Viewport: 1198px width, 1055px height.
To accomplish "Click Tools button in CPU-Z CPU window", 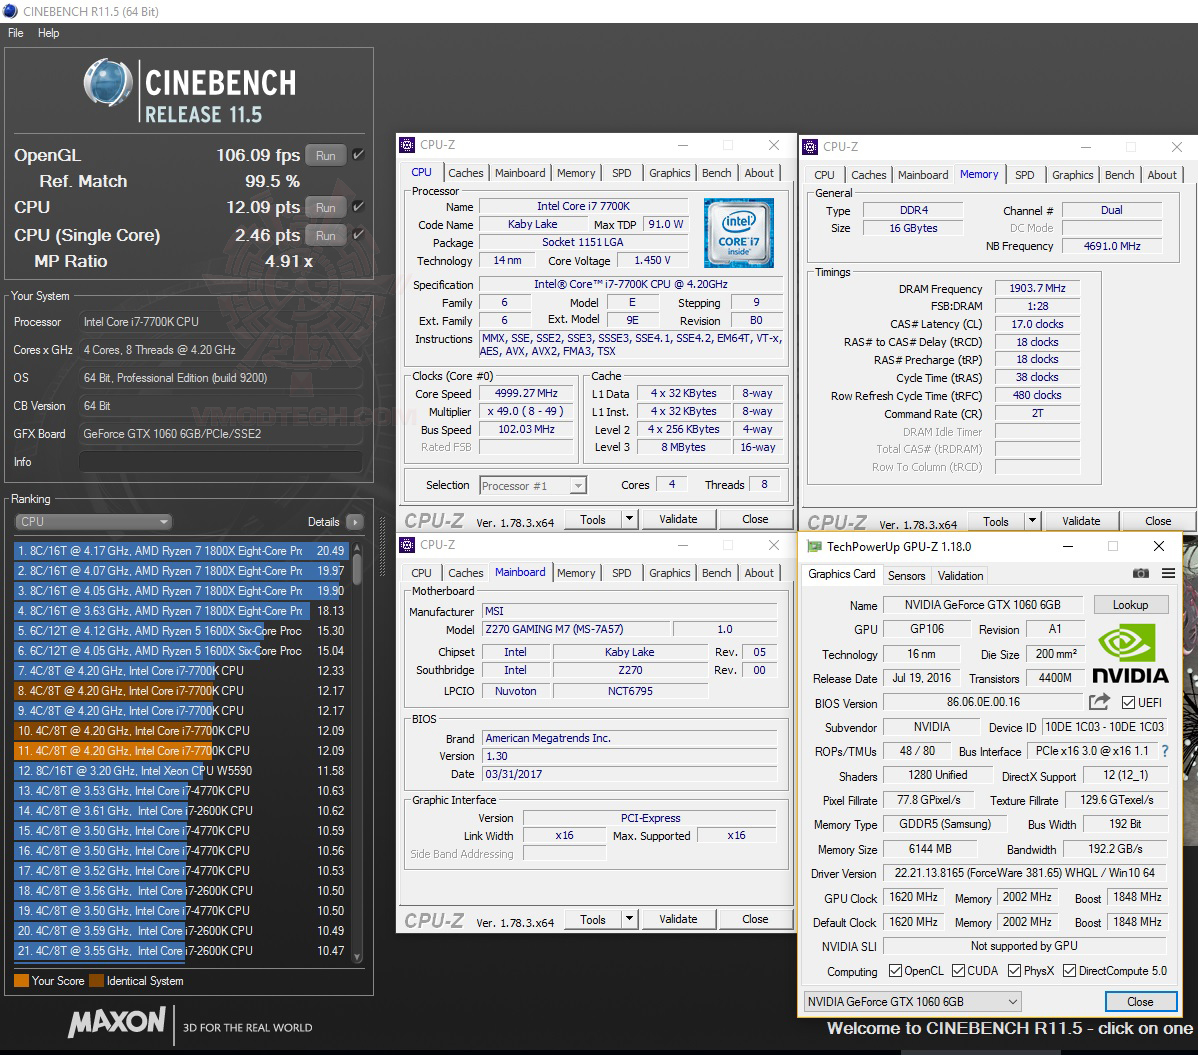I will 593,519.
